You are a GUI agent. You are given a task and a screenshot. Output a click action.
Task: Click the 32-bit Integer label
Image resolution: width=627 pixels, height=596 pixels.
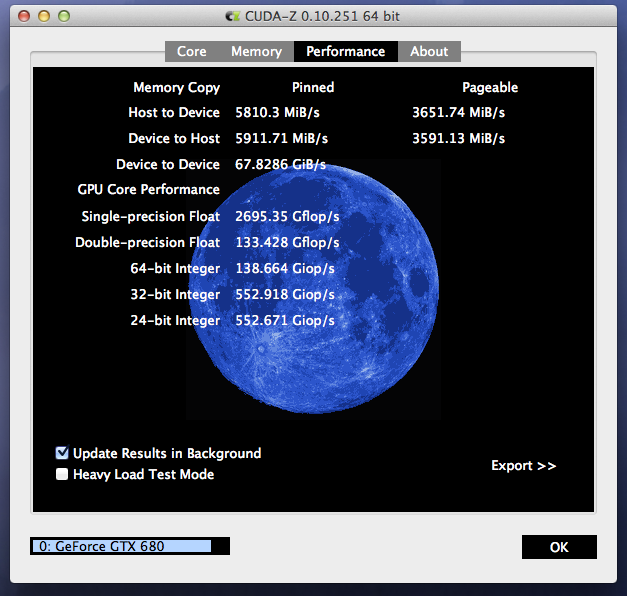175,294
